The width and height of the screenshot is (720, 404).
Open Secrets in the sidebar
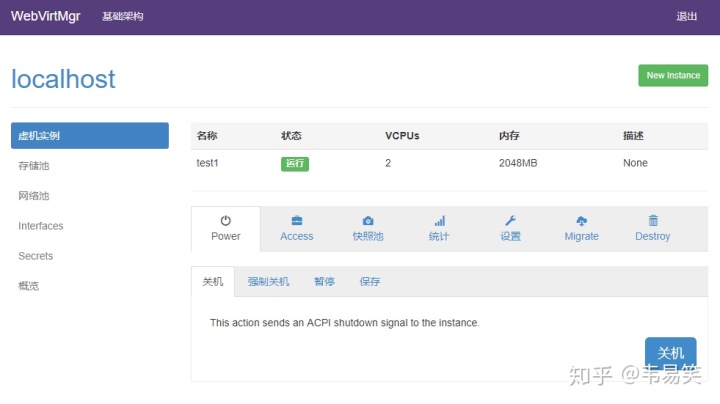click(x=35, y=256)
